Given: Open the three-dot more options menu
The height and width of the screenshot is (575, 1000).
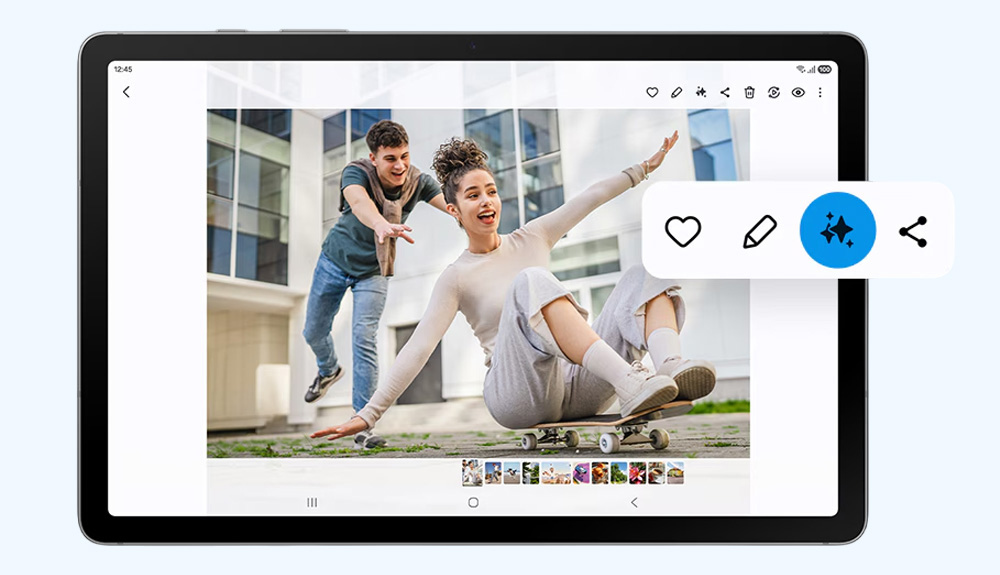Looking at the screenshot, I should (820, 92).
